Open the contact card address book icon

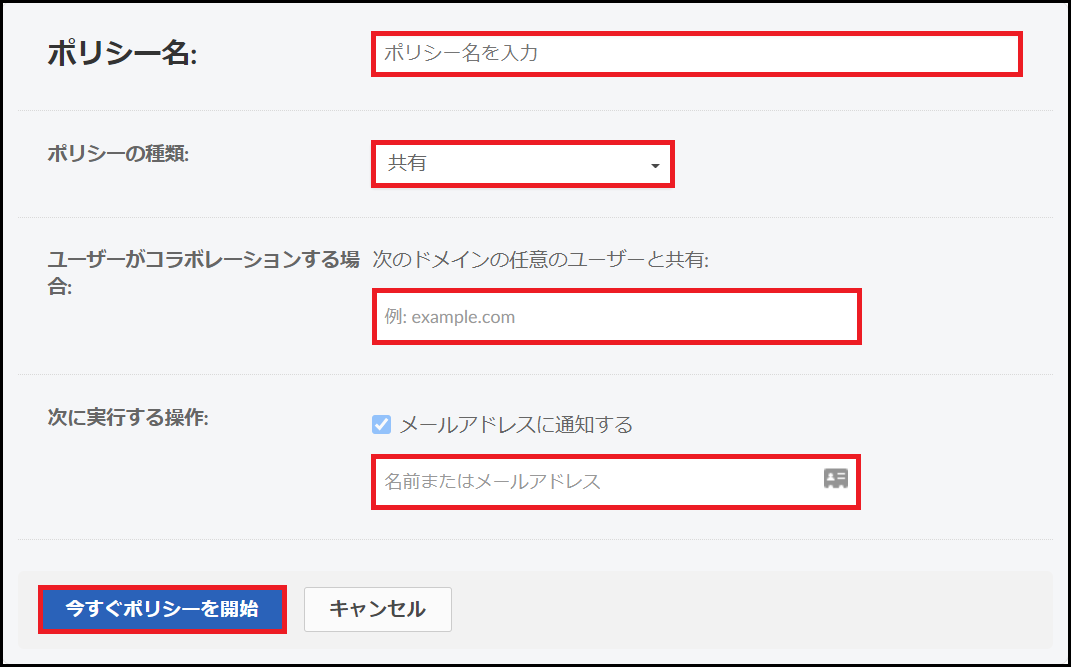coord(835,479)
